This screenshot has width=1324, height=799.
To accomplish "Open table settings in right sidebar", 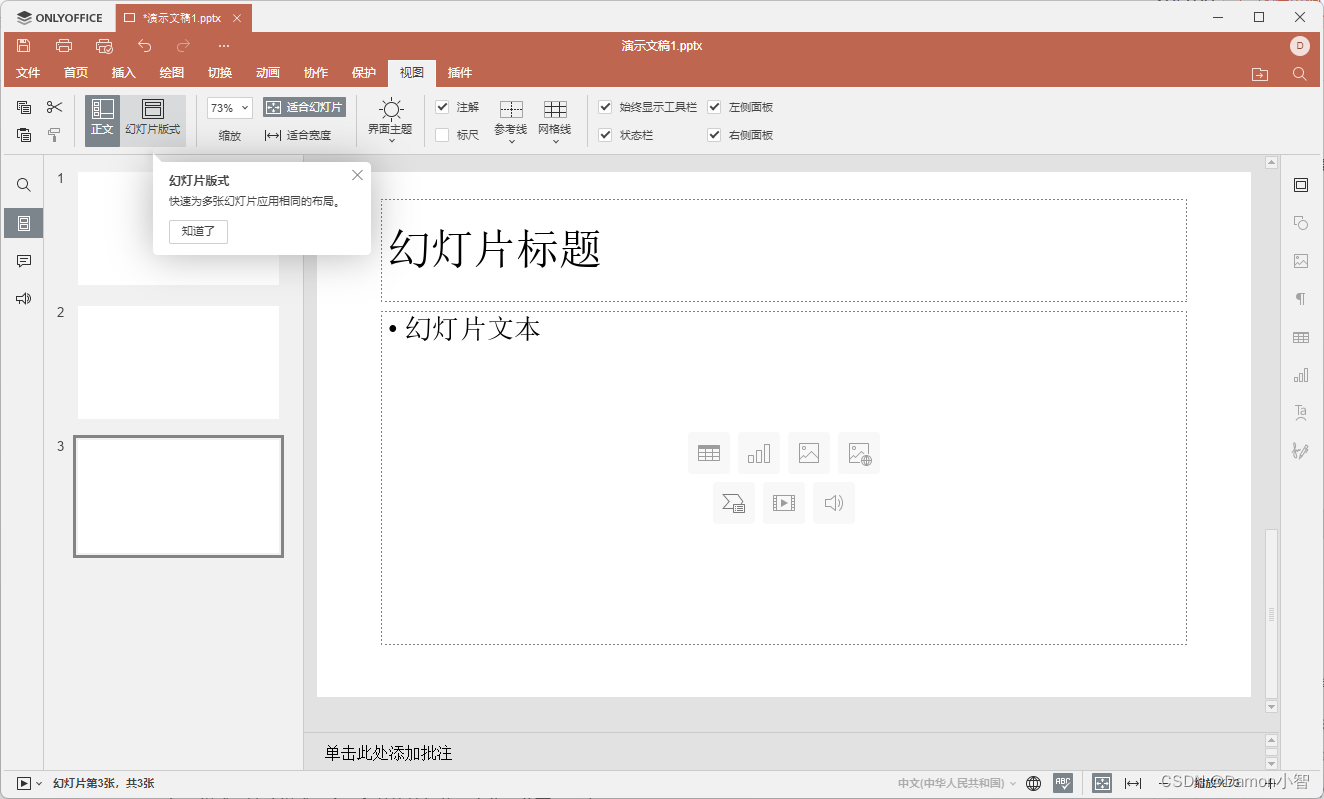I will point(1301,337).
